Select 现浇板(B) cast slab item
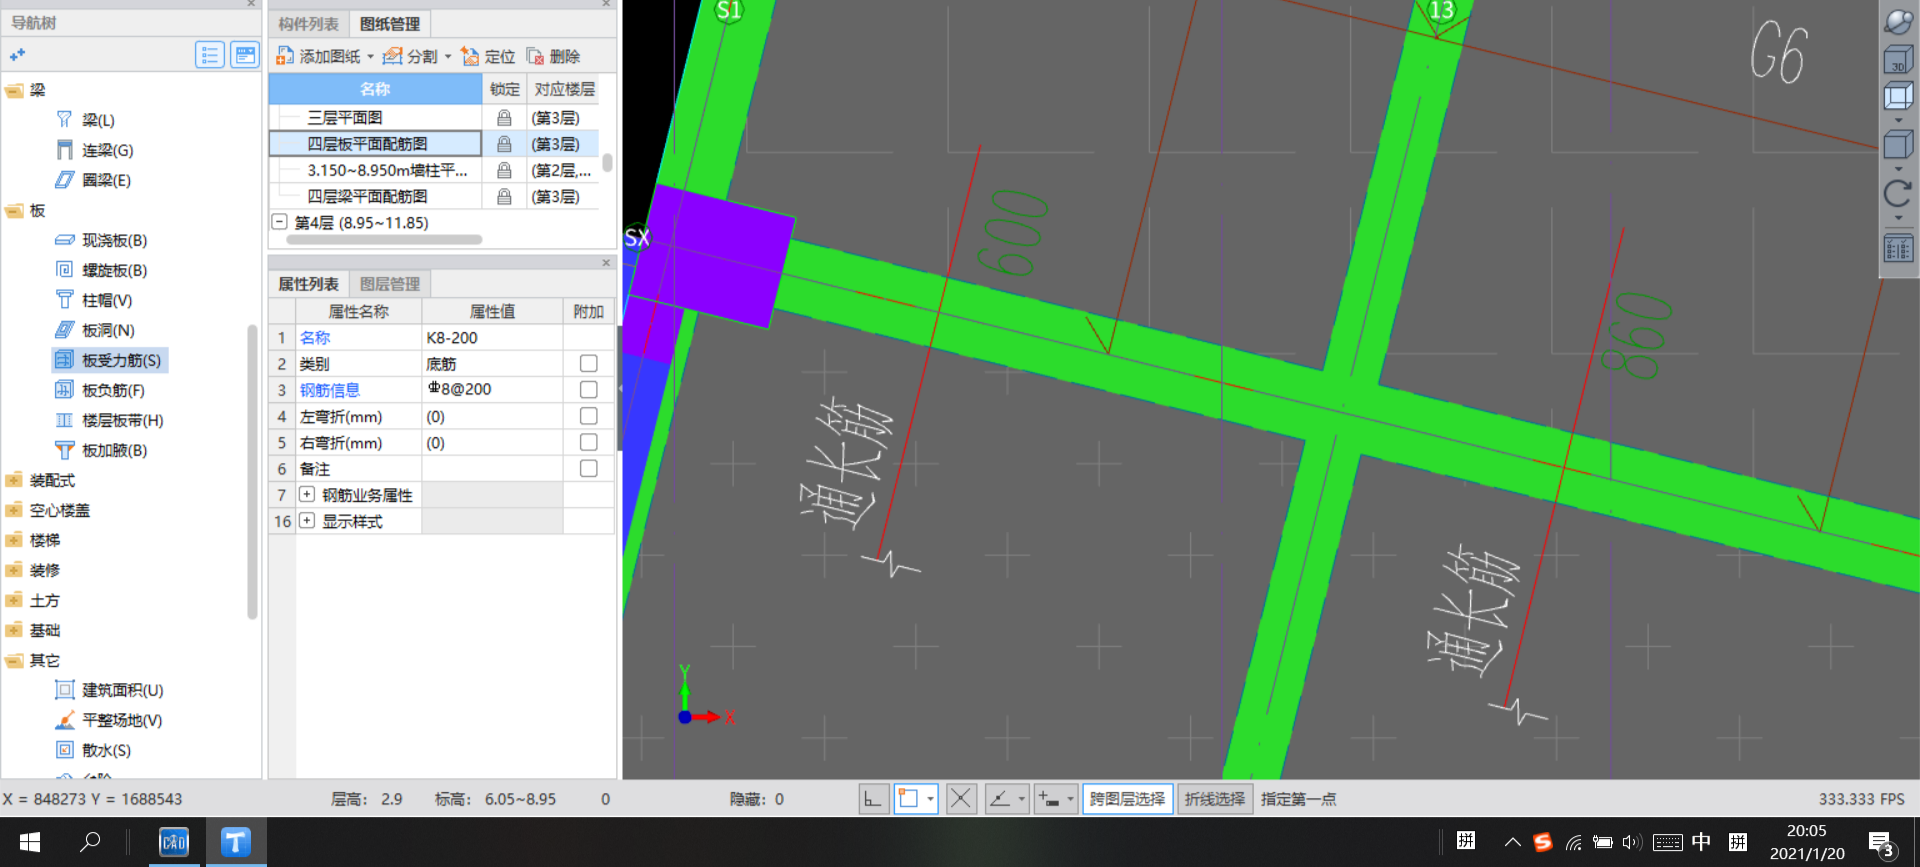This screenshot has height=867, width=1920. 101,240
